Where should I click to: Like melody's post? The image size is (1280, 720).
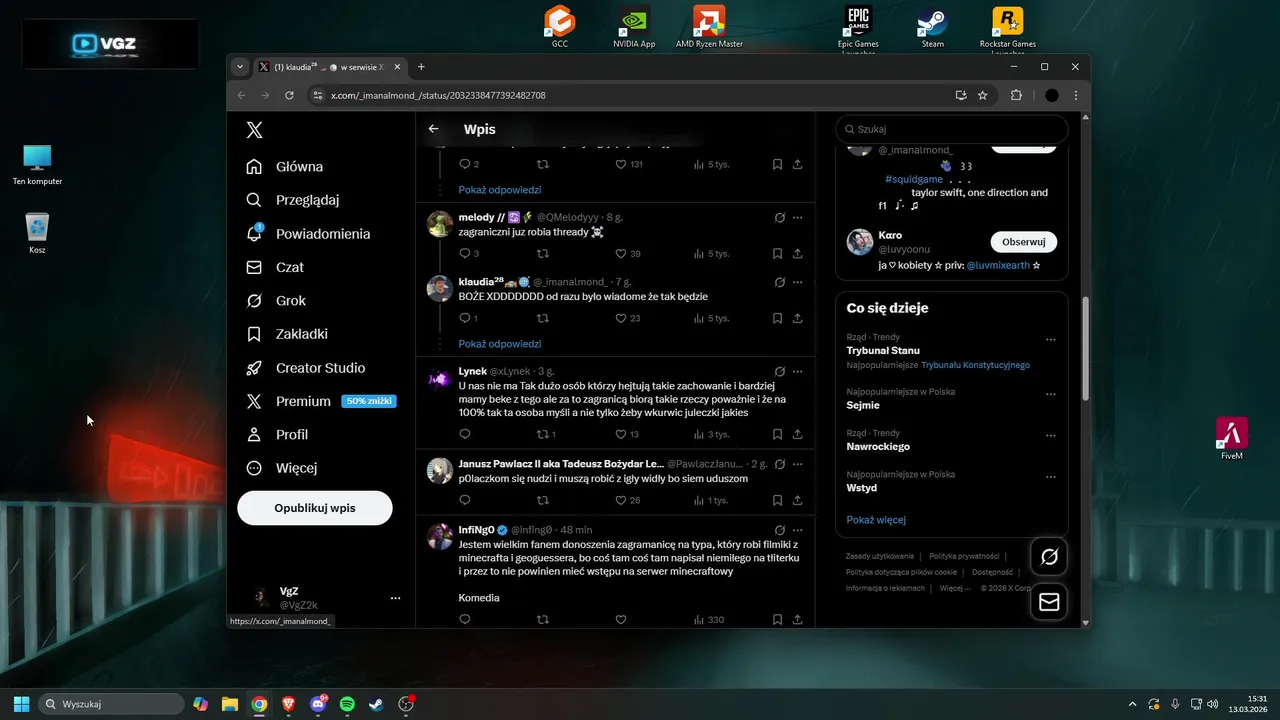pos(628,254)
